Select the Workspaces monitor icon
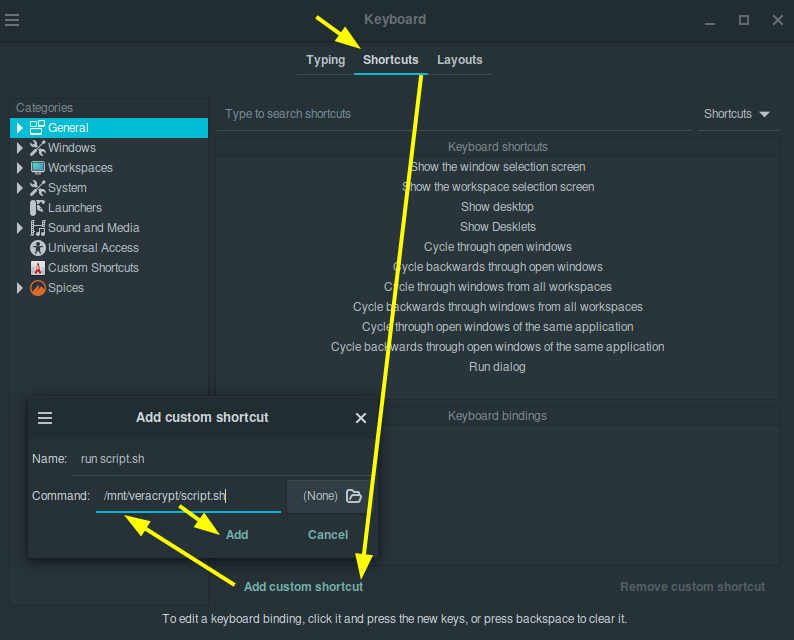This screenshot has height=640, width=794. point(37,168)
